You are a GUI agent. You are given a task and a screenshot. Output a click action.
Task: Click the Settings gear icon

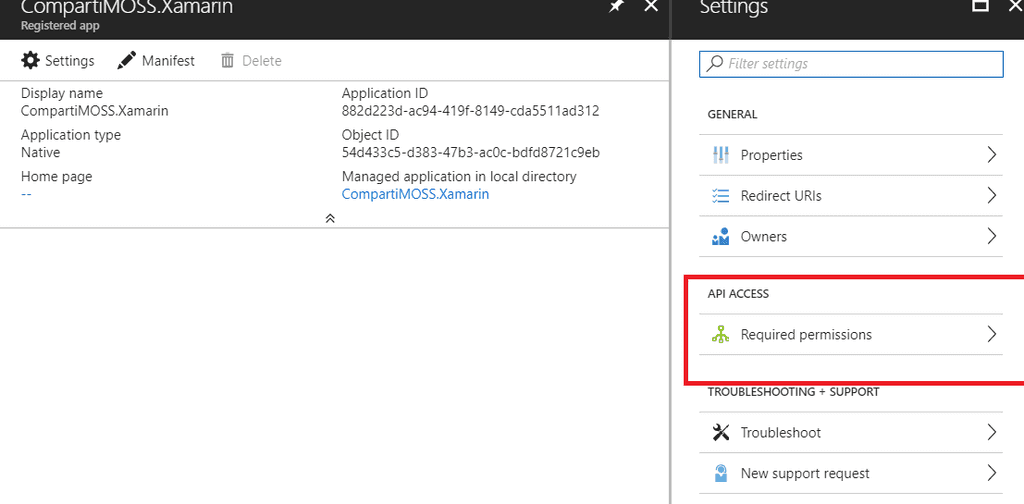(x=30, y=61)
